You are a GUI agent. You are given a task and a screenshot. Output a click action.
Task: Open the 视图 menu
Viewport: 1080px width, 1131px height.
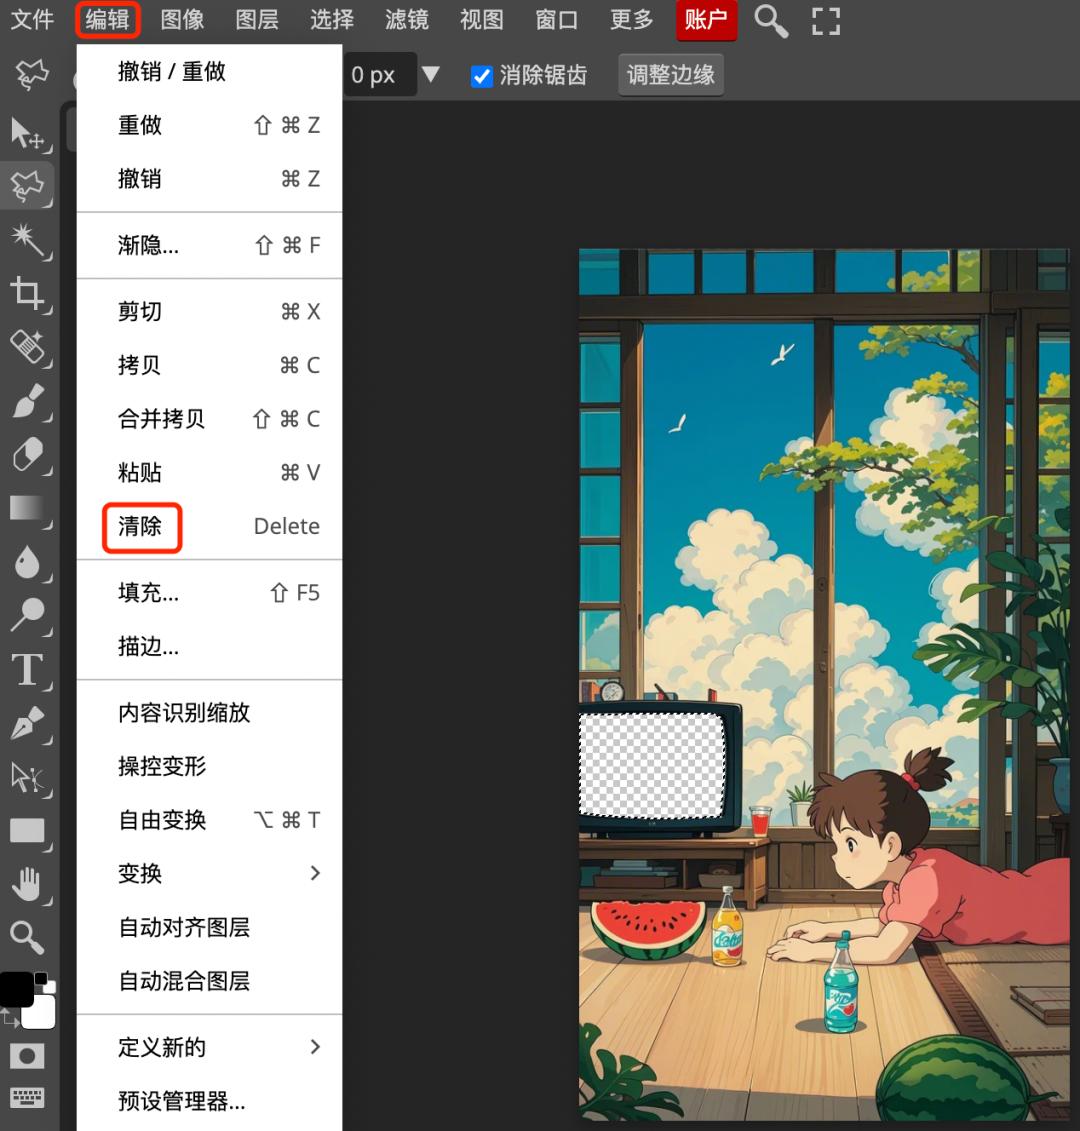pos(482,19)
